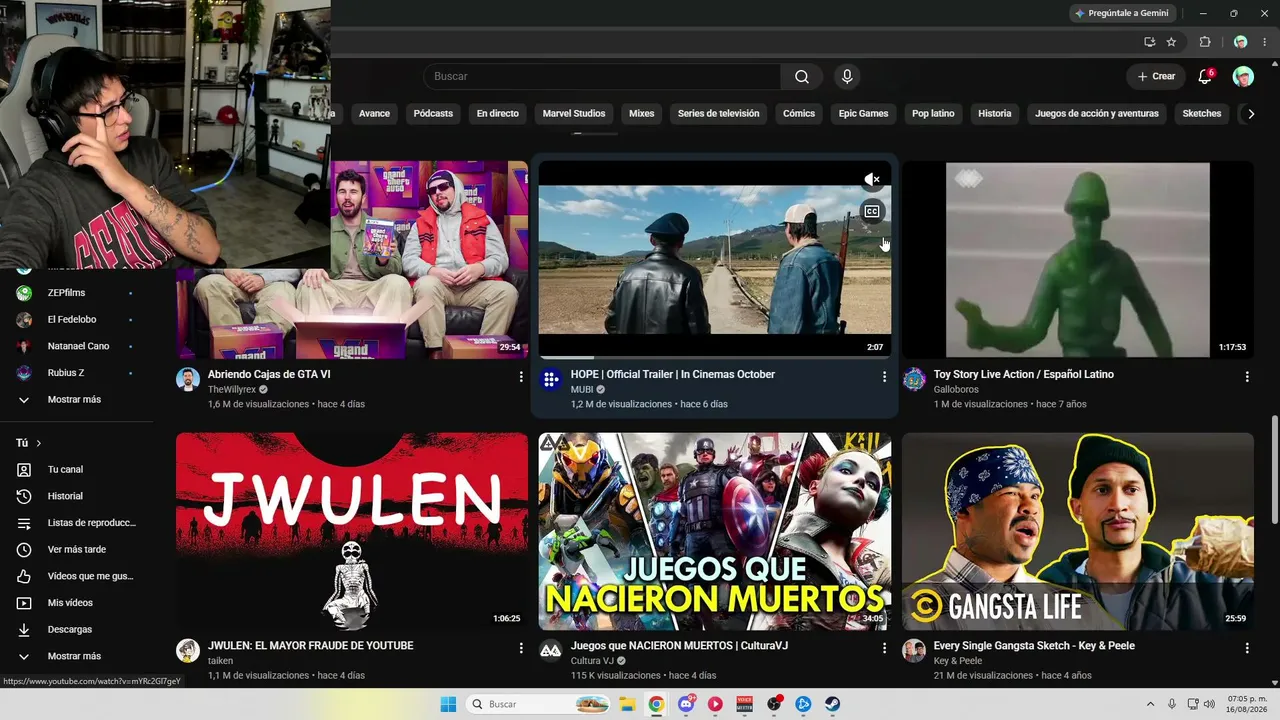The image size is (1280, 720).
Task: Select the Marvel Studios chip
Action: (x=574, y=114)
